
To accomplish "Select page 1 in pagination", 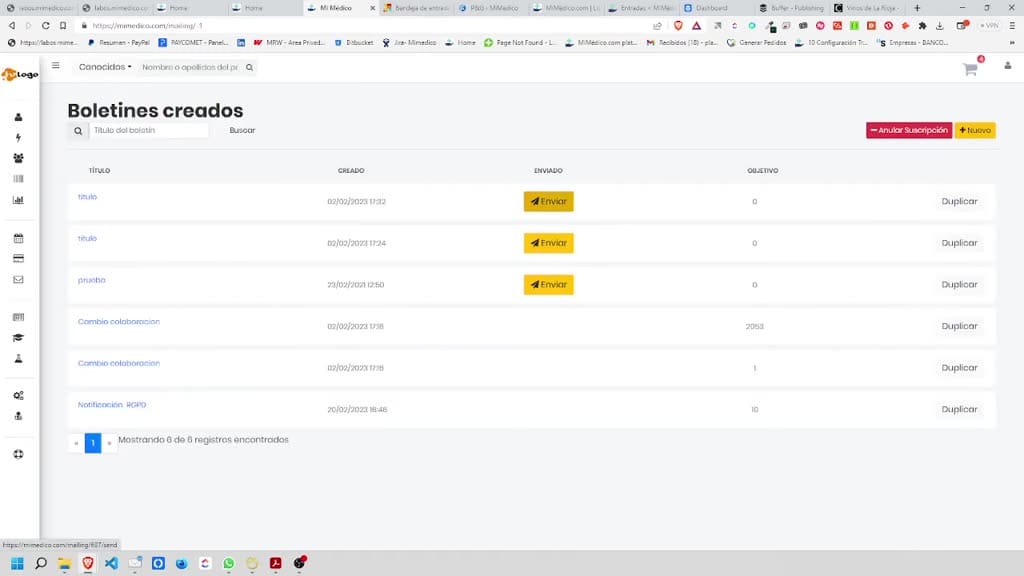I will pyautogui.click(x=93, y=443).
